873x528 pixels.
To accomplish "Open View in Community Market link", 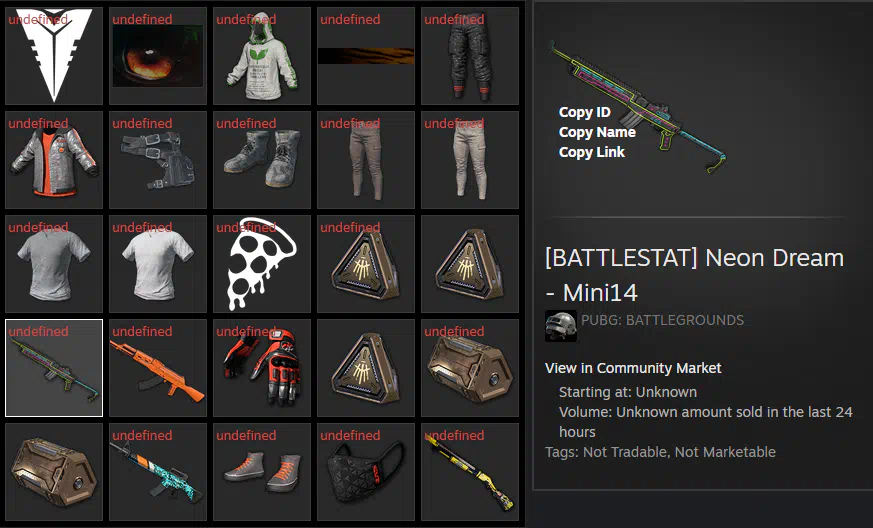I will click(633, 368).
